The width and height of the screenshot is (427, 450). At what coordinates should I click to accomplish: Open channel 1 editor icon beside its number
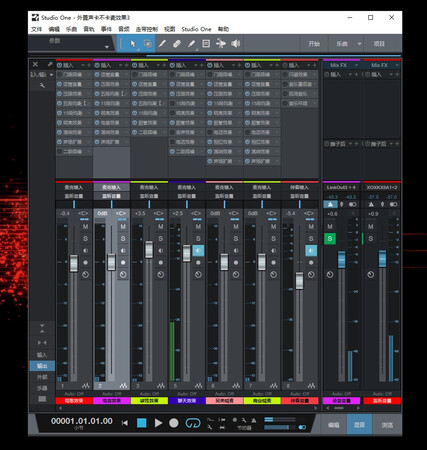click(x=86, y=386)
